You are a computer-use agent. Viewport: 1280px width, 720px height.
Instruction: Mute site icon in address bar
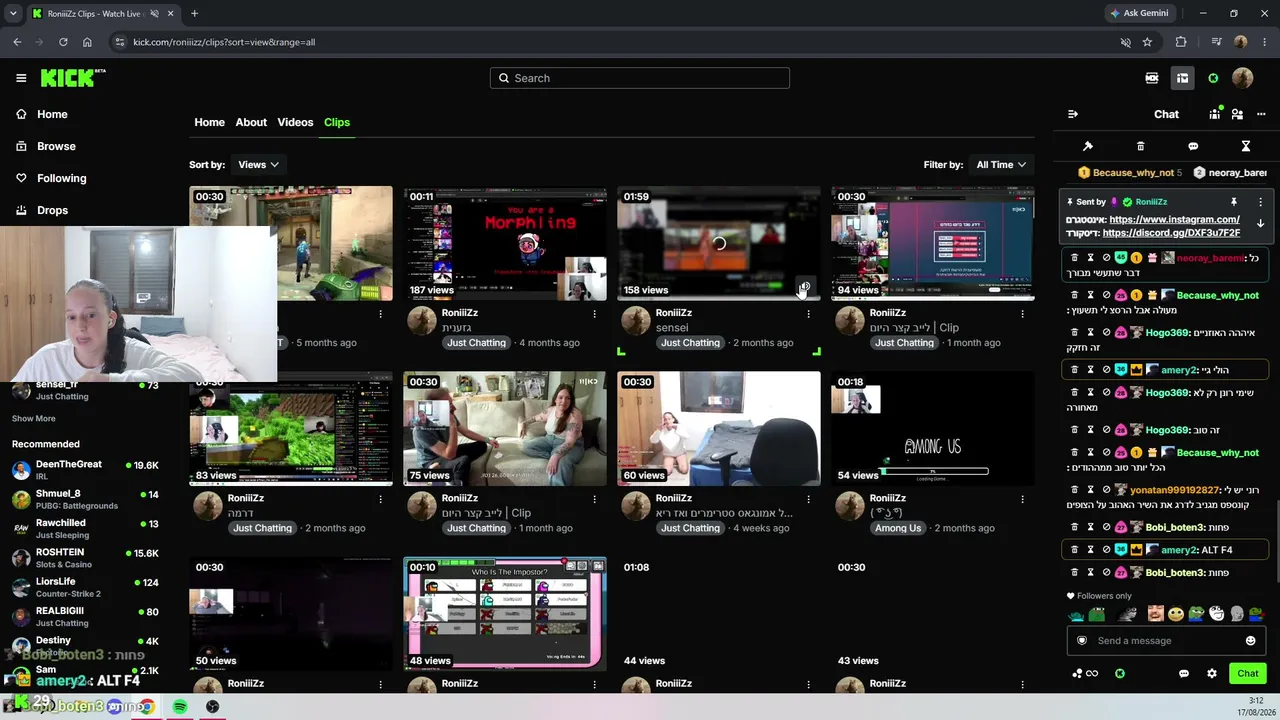tap(1125, 42)
